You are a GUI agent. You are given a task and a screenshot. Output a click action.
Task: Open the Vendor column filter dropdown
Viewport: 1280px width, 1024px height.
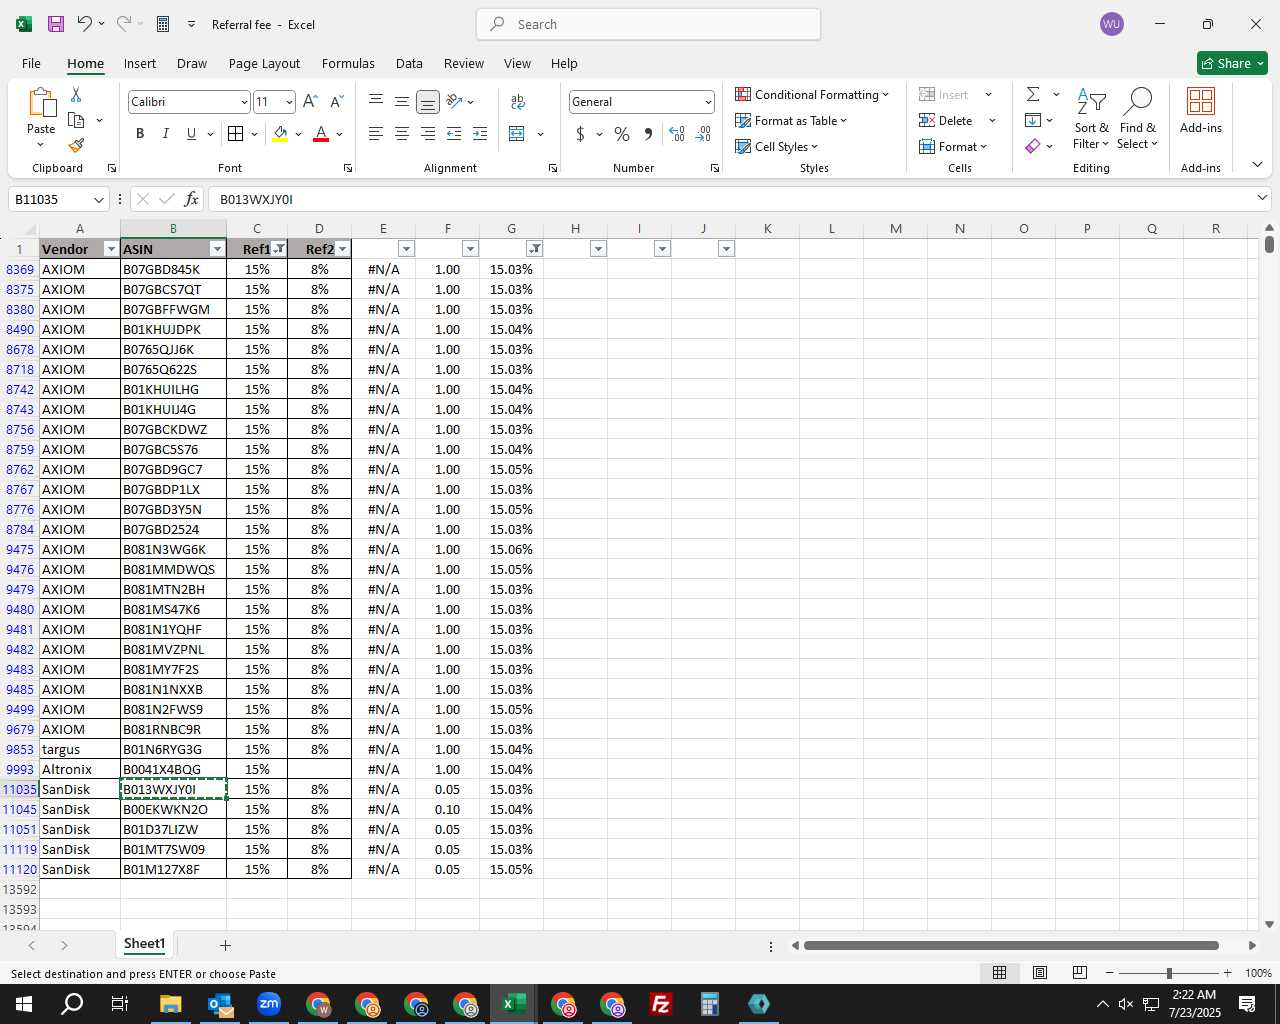click(110, 249)
